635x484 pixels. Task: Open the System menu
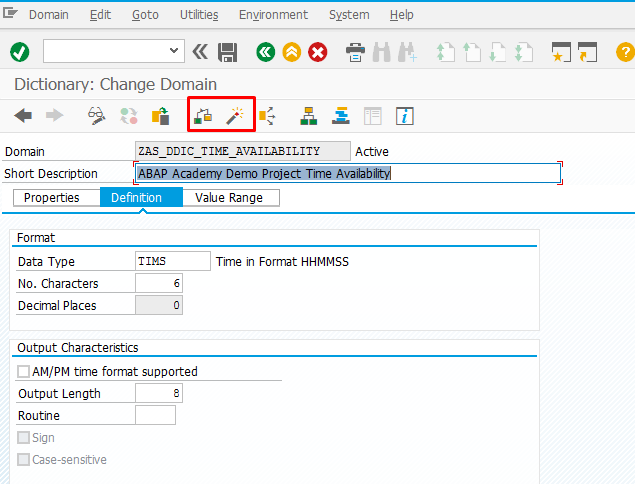(349, 15)
